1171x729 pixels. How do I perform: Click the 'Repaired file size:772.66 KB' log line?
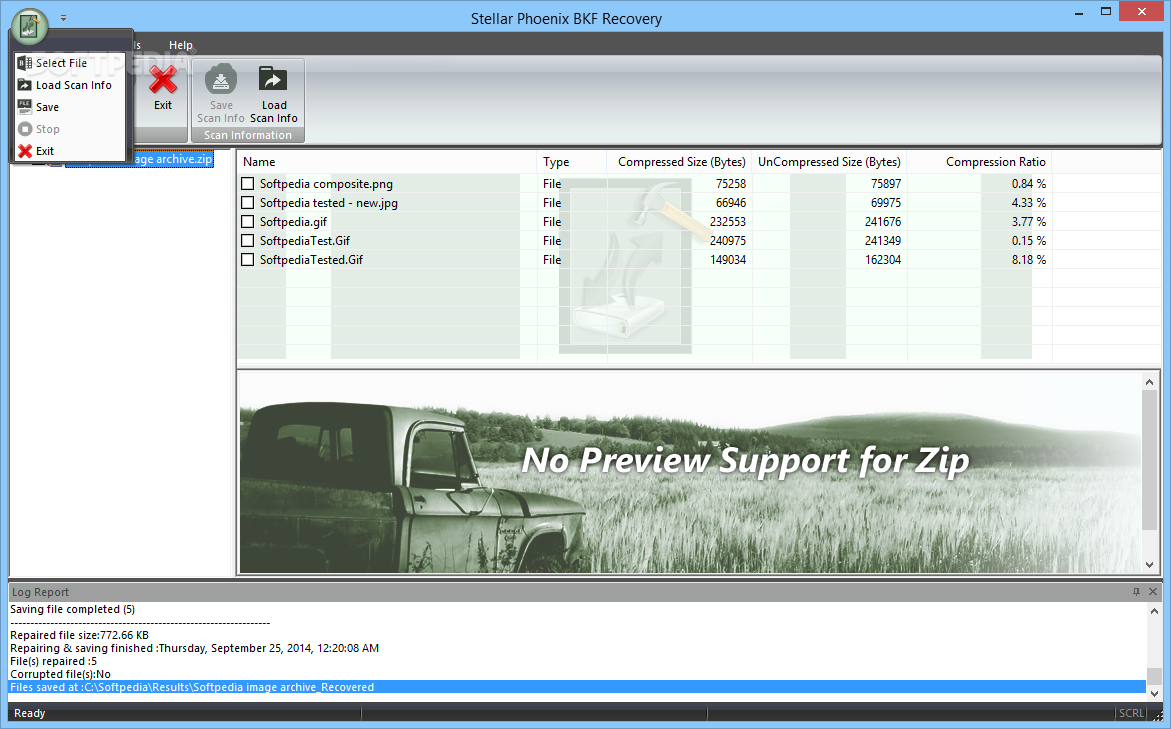(79, 636)
